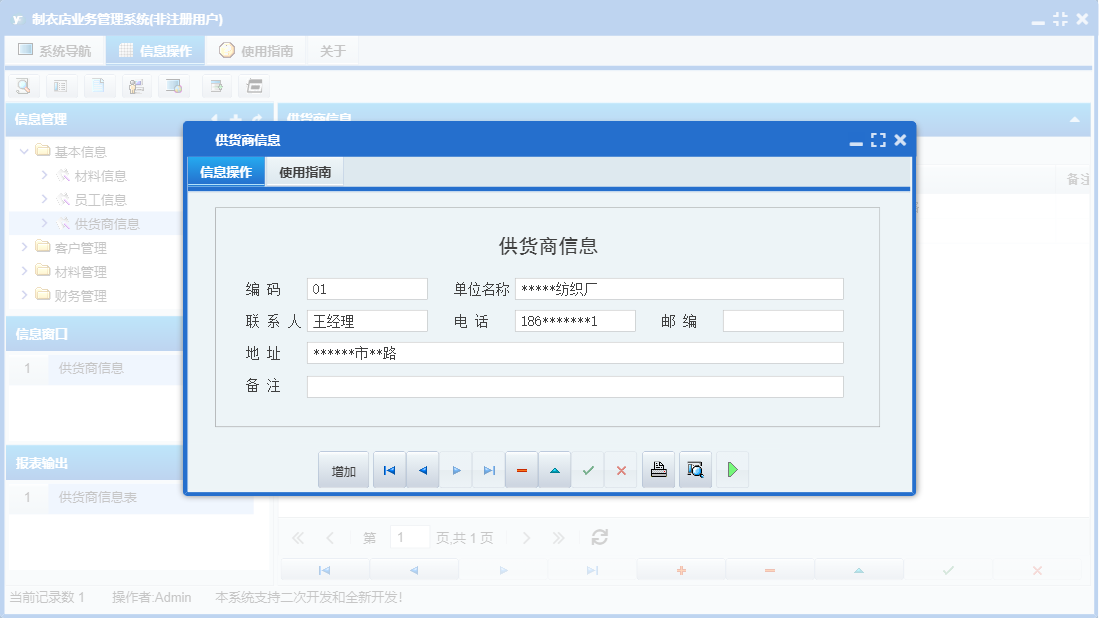Go to the previous record in the dialog
This screenshot has width=1099, height=618.
click(x=422, y=469)
